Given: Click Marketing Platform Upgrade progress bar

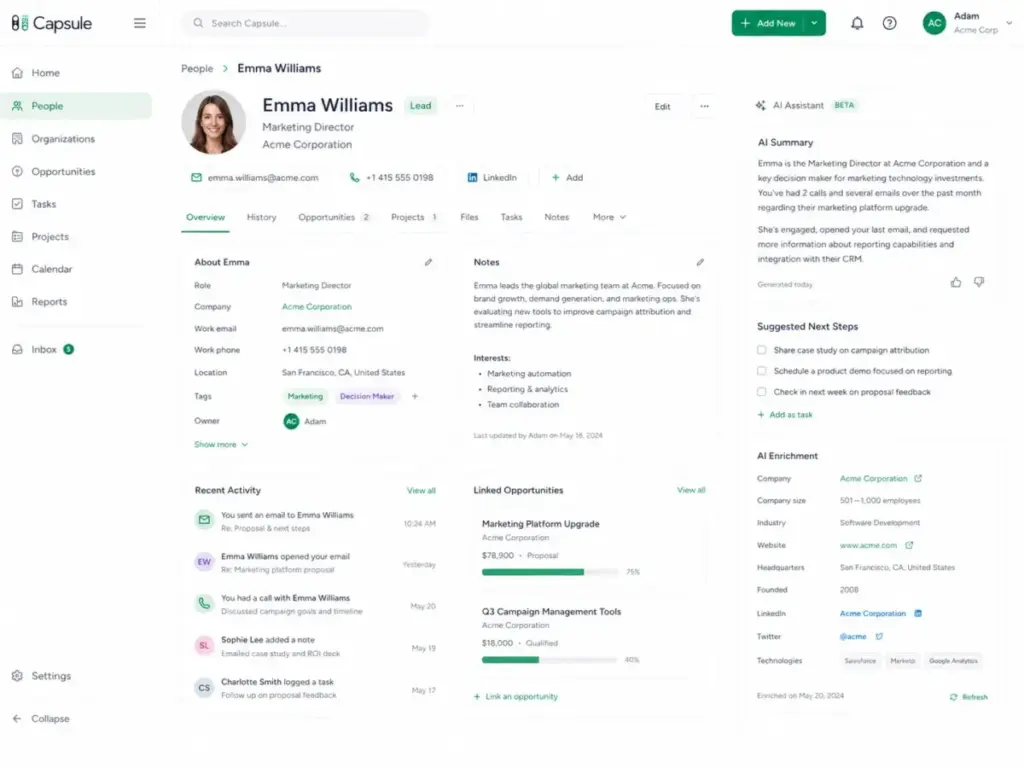Looking at the screenshot, I should [x=550, y=572].
